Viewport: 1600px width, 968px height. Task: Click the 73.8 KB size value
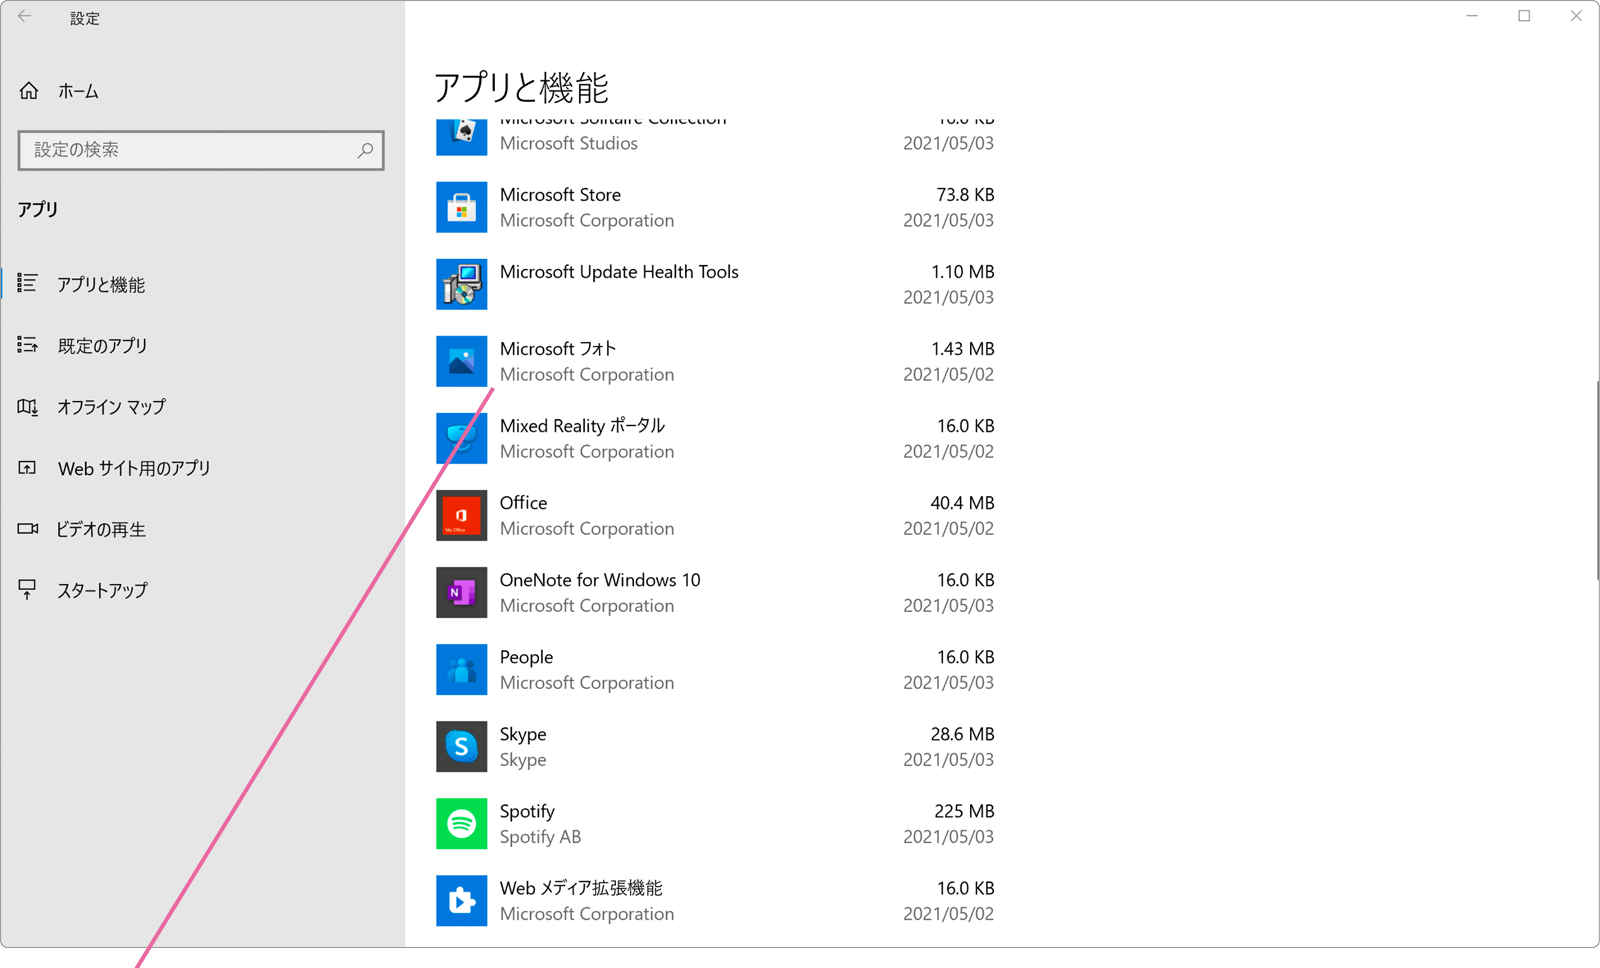(965, 195)
